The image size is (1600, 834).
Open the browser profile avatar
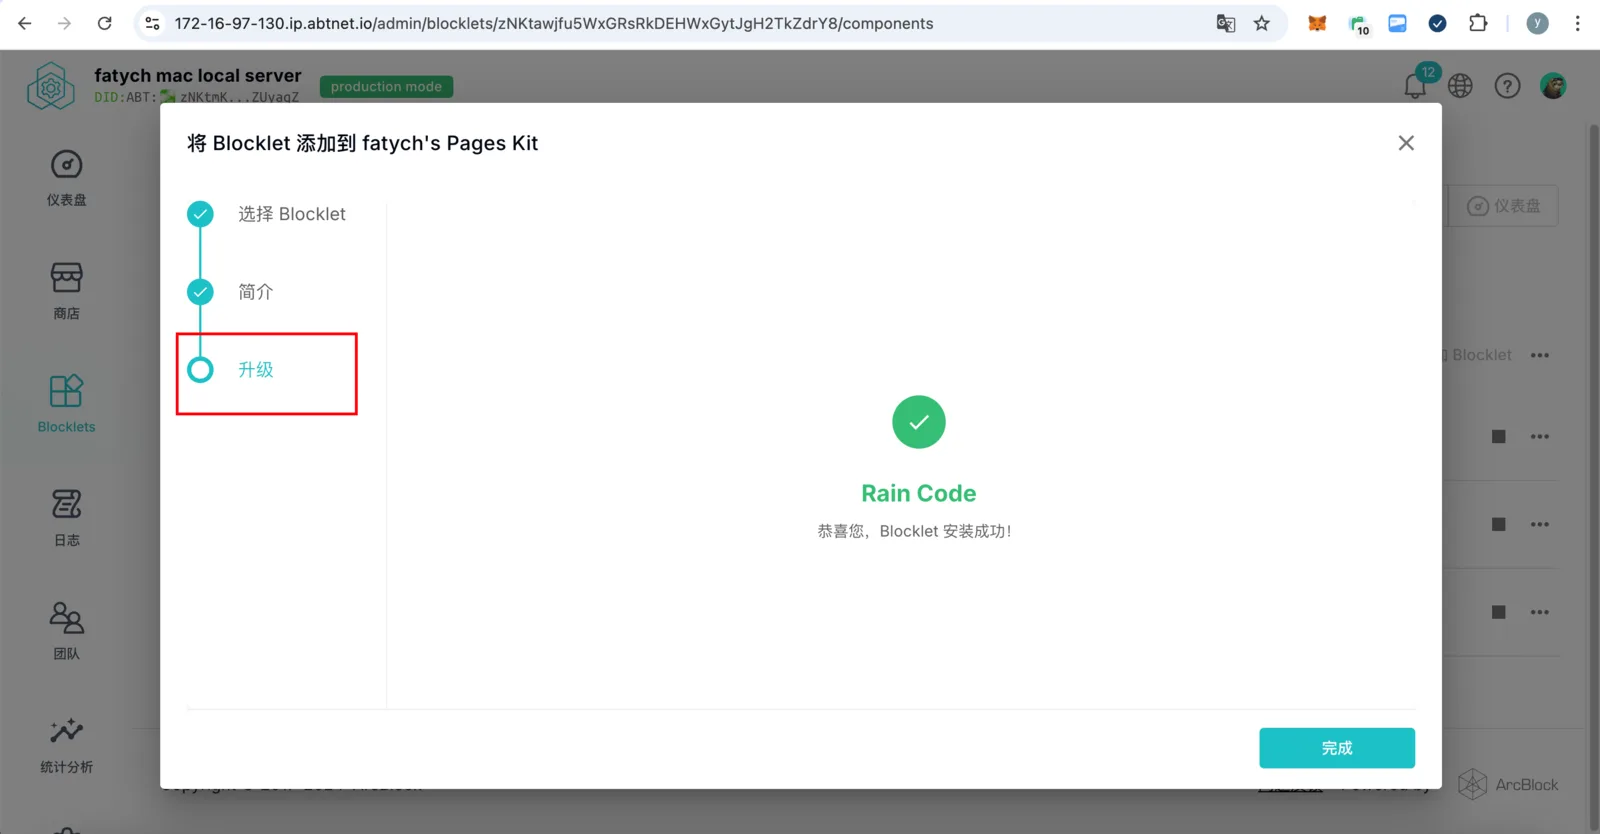(1538, 23)
